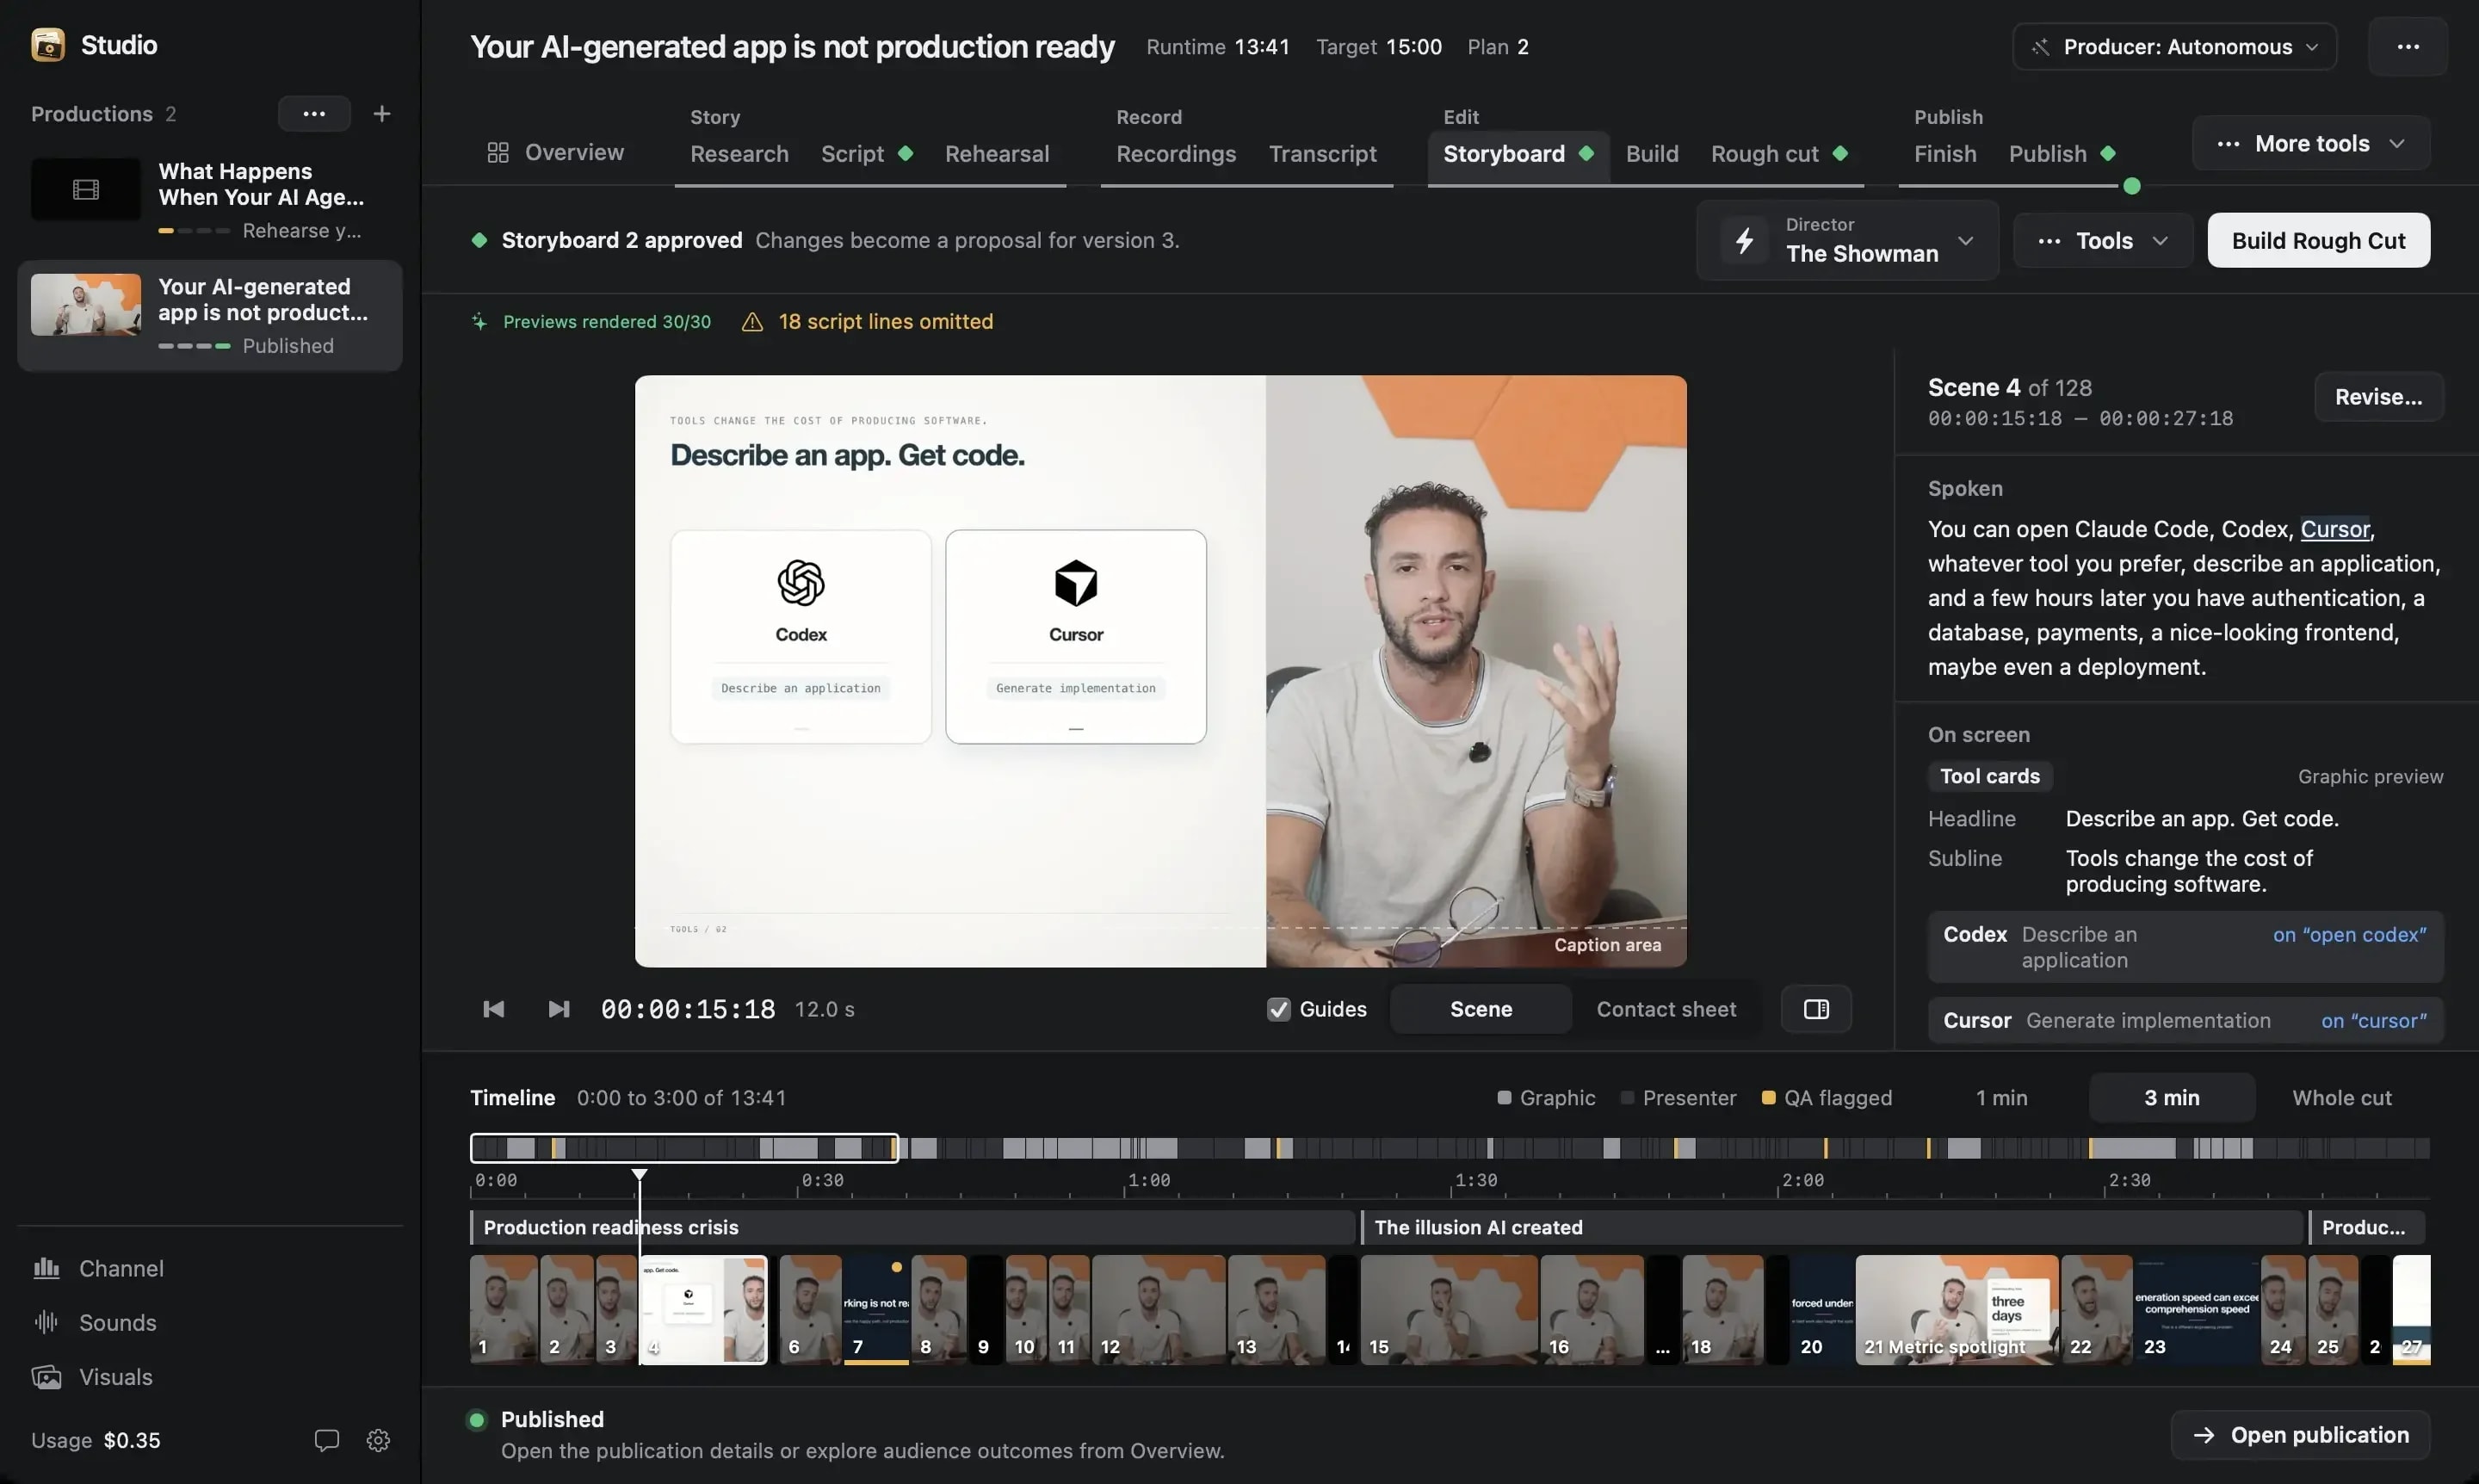Image resolution: width=2479 pixels, height=1484 pixels.
Task: Toggle the side panel layout icon
Action: click(x=1816, y=1009)
